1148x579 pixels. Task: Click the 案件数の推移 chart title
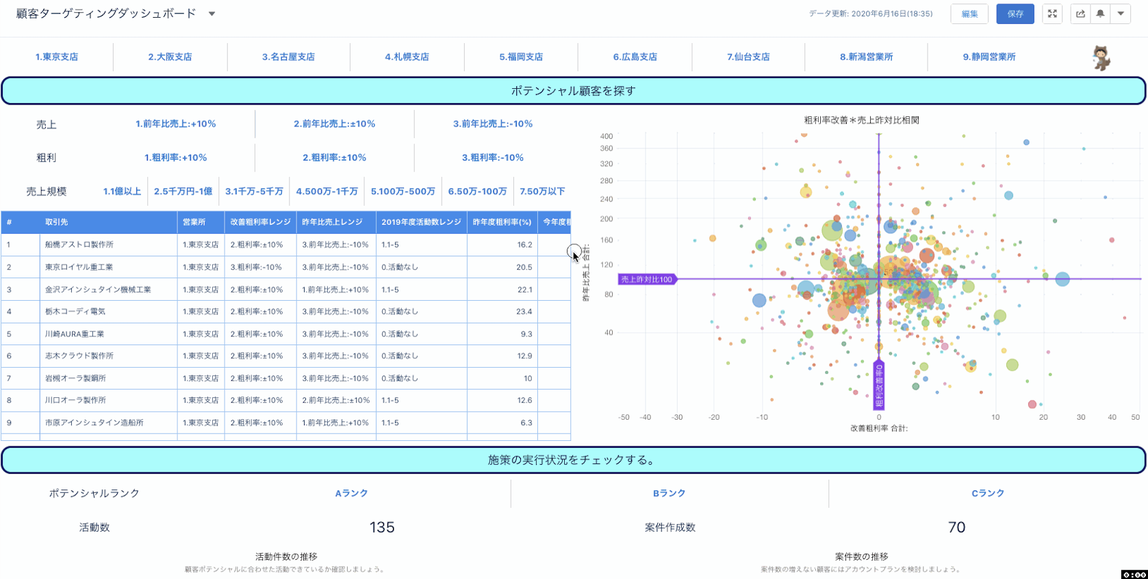pyautogui.click(x=861, y=556)
